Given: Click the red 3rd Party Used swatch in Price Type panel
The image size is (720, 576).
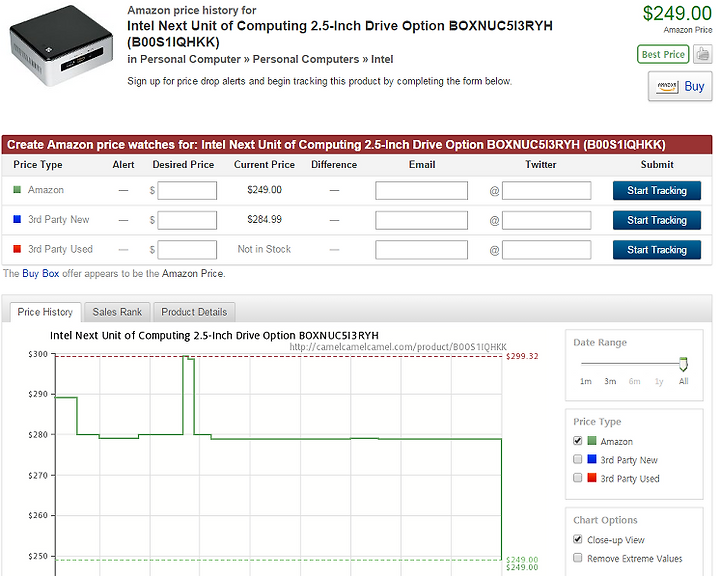Looking at the screenshot, I should click(x=592, y=478).
